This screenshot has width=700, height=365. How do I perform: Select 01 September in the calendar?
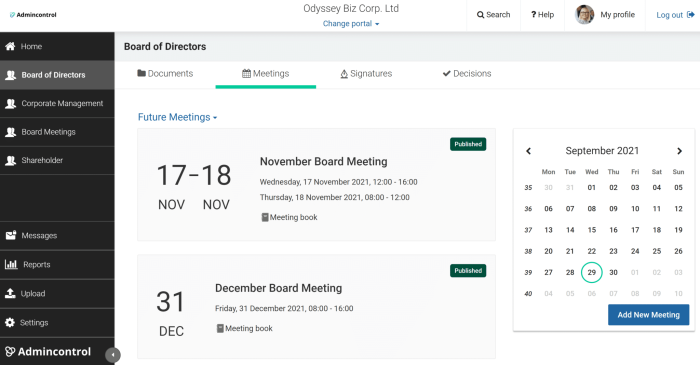[592, 187]
